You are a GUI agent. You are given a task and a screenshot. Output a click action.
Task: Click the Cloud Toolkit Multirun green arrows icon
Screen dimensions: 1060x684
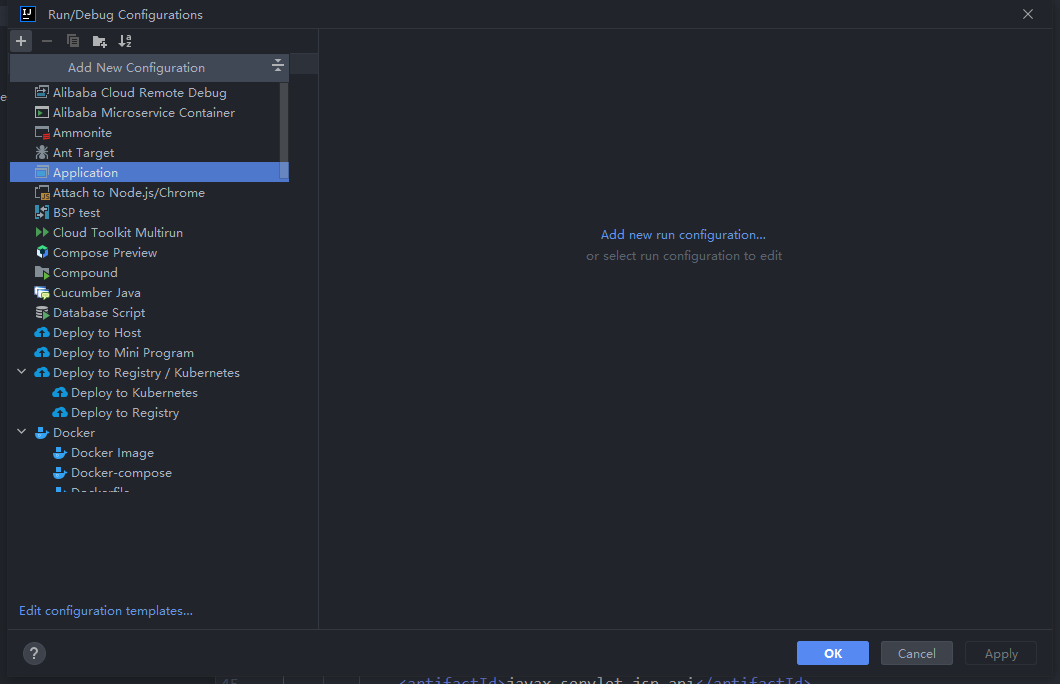click(42, 232)
